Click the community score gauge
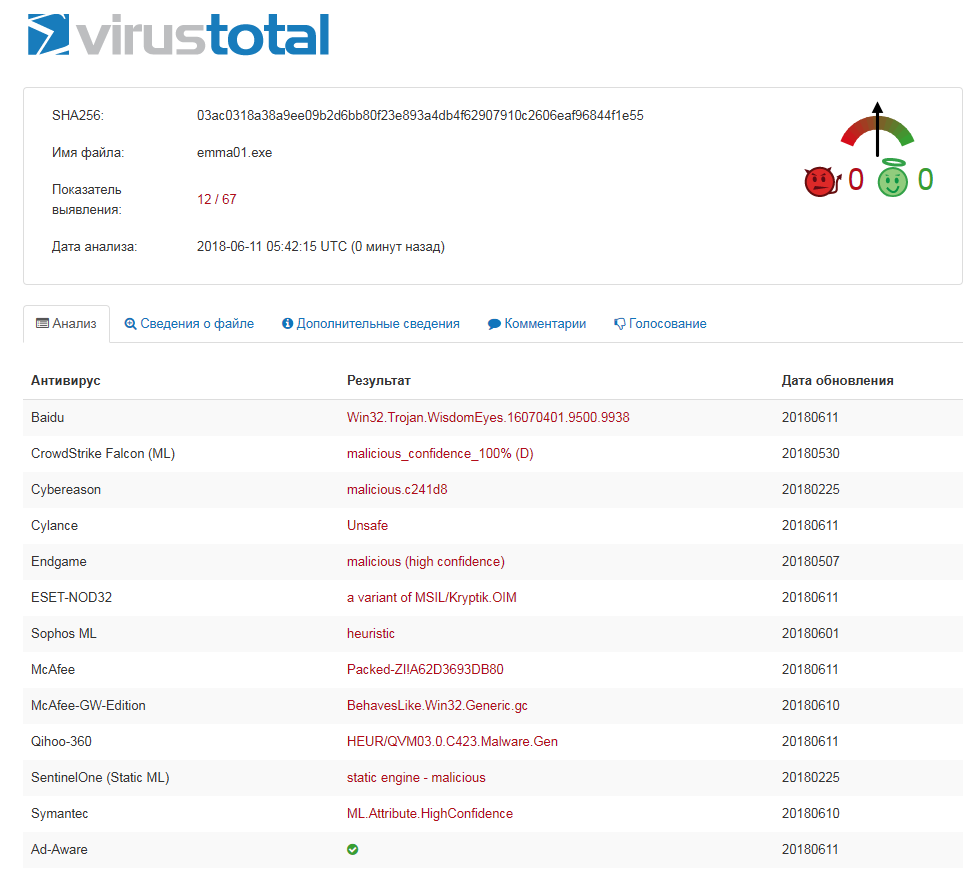The width and height of the screenshot is (976, 870). [x=877, y=129]
